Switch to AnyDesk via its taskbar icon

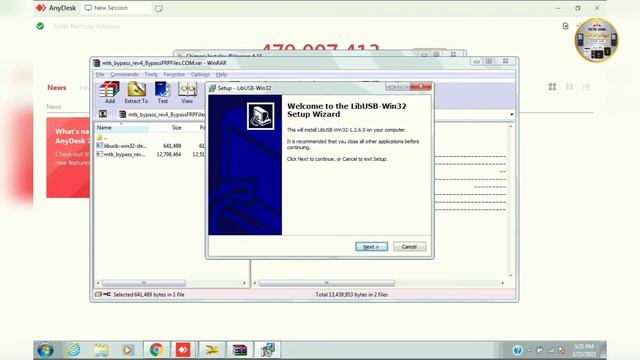(x=183, y=350)
